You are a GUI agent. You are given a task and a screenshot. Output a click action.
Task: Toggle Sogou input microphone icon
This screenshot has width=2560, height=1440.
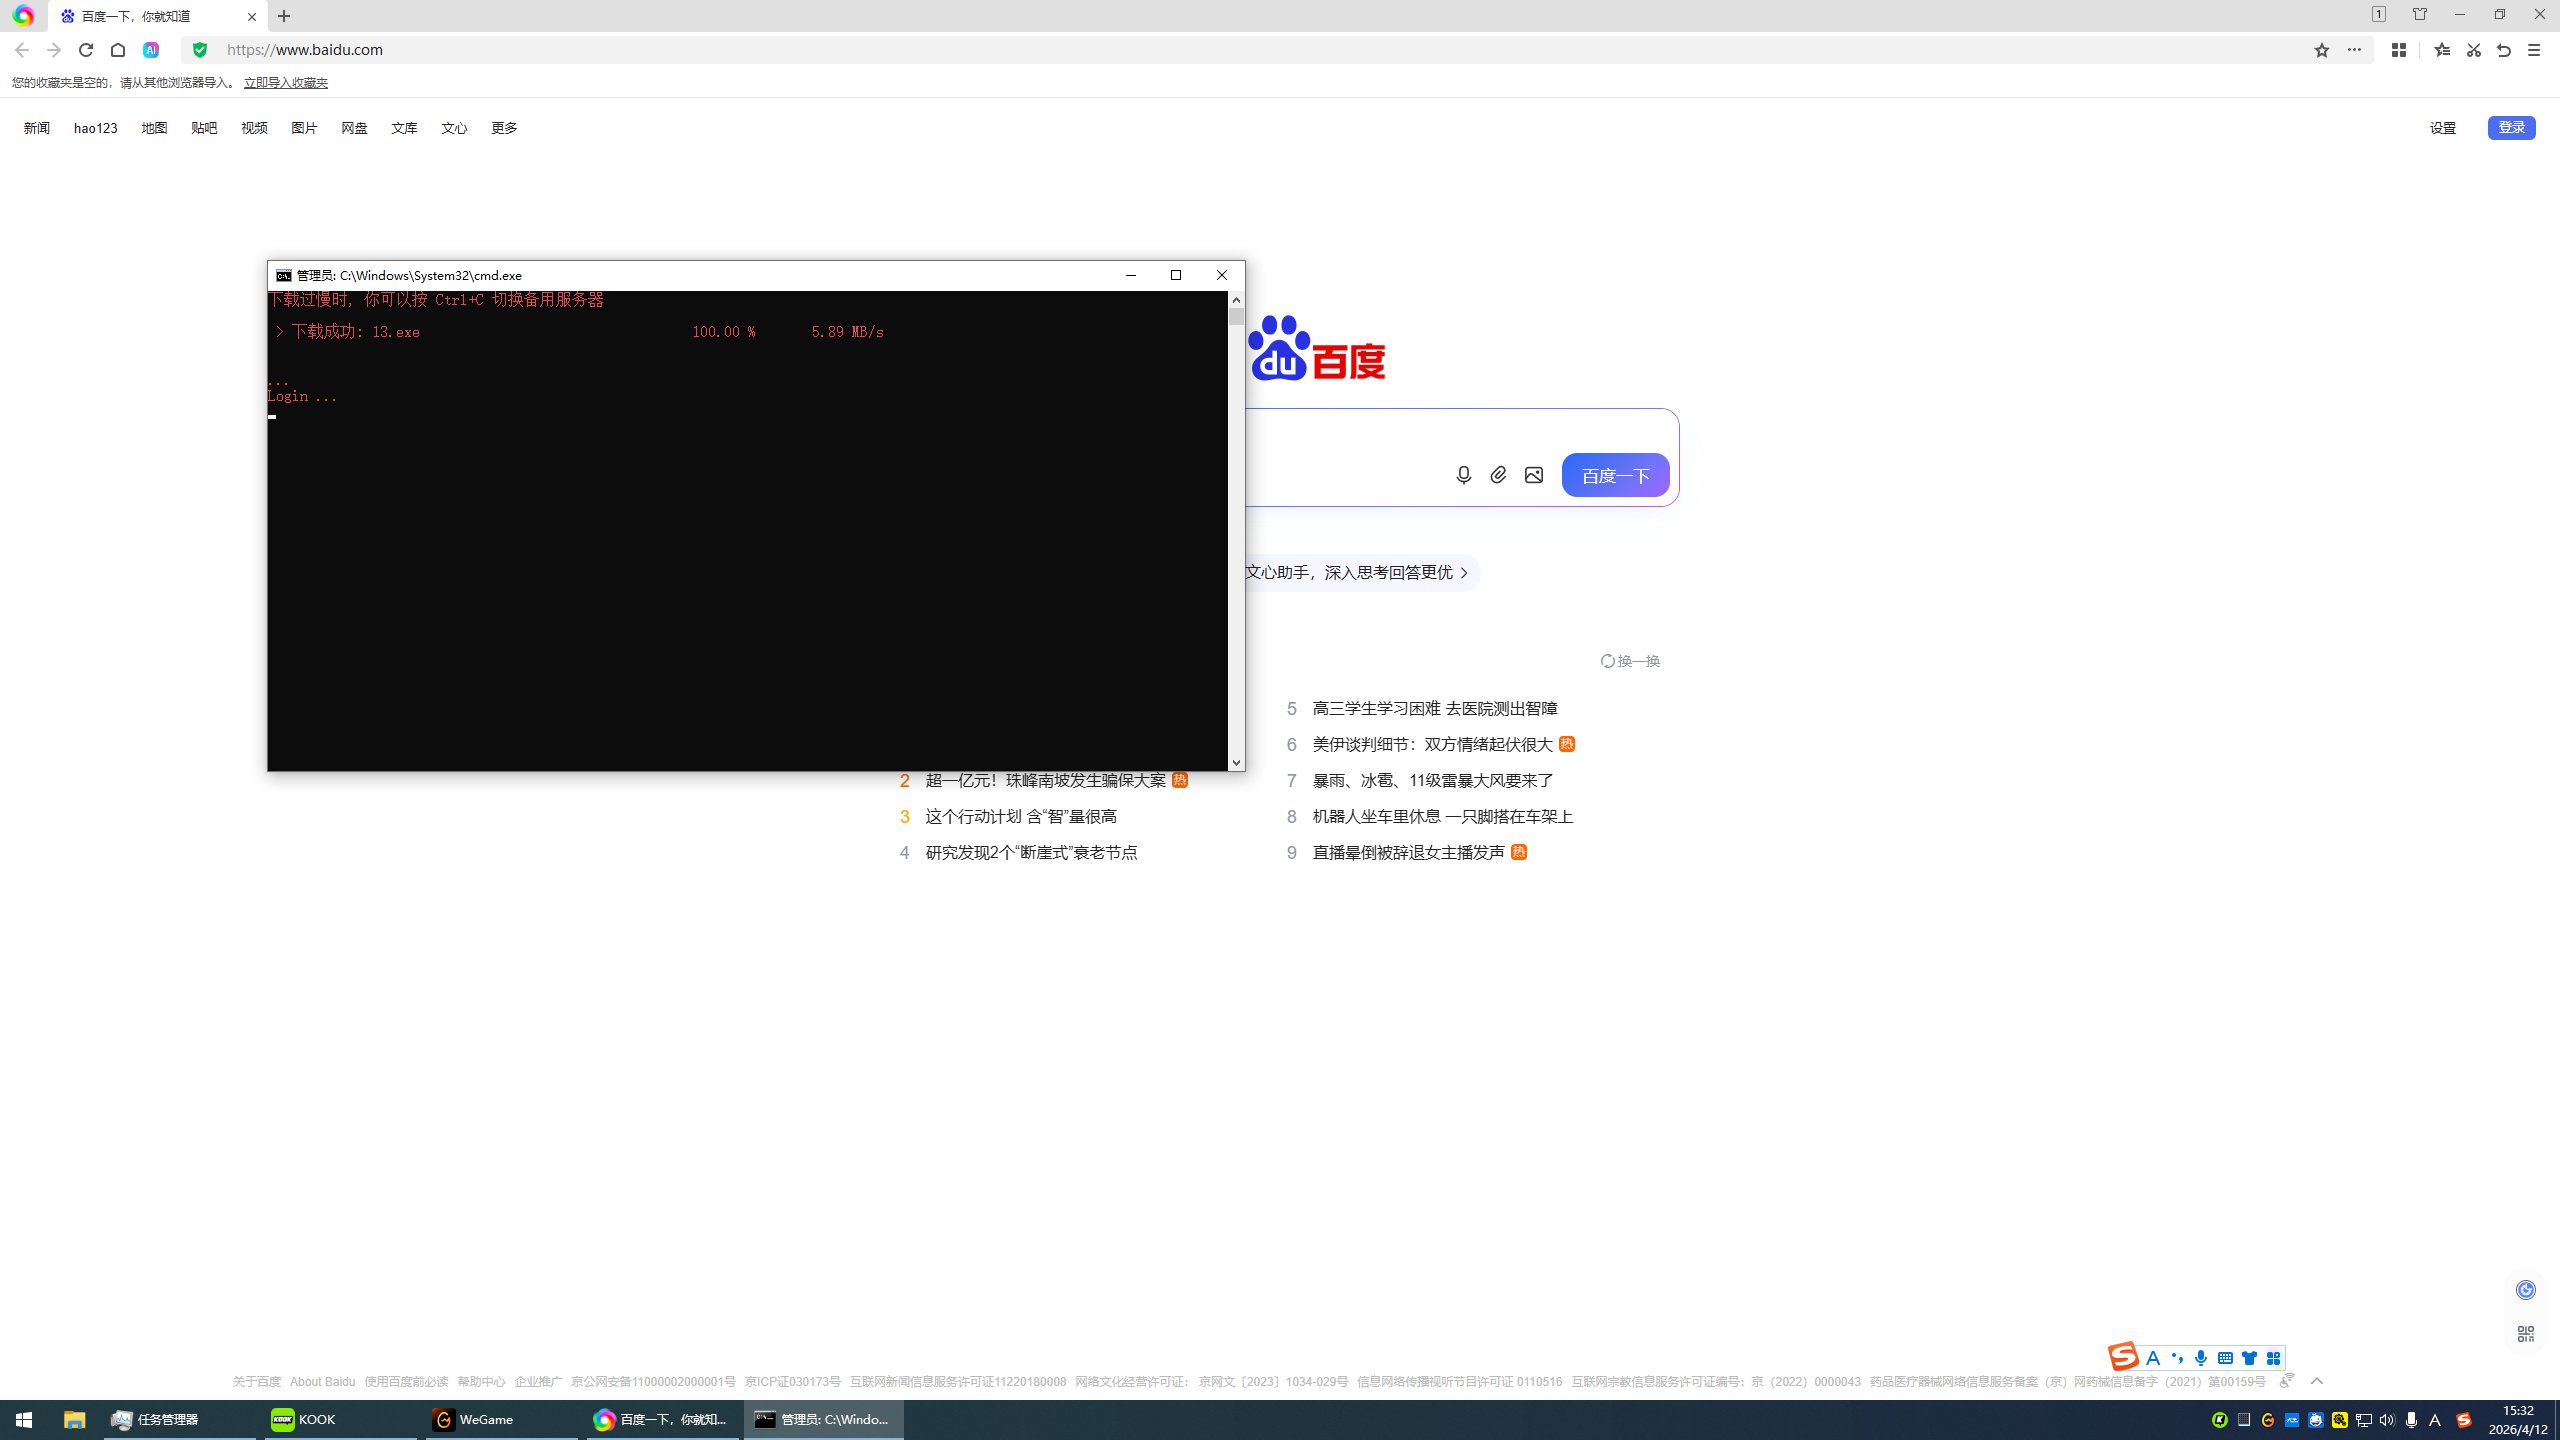(2201, 1358)
